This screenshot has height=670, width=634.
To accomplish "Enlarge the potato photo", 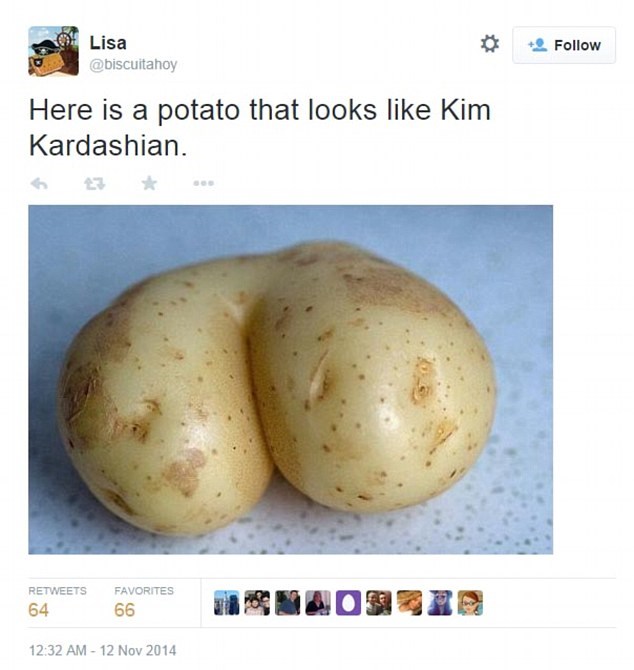I will [x=291, y=379].
